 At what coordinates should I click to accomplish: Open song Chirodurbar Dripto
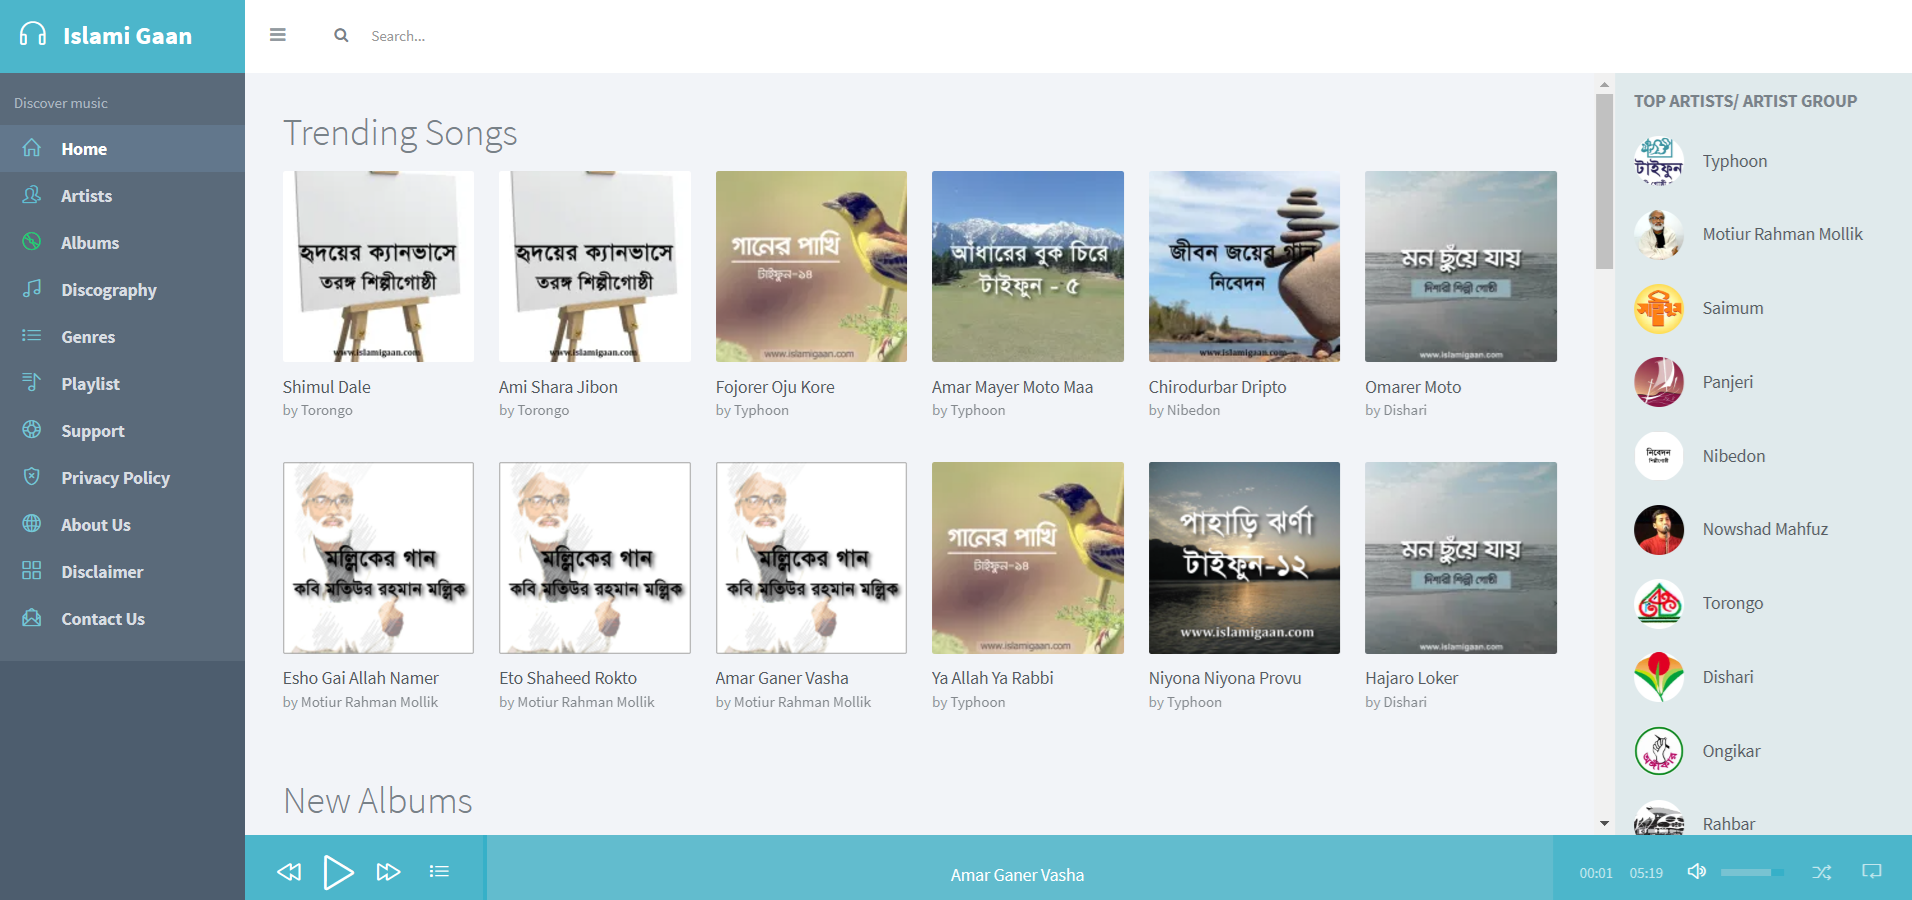1217,387
